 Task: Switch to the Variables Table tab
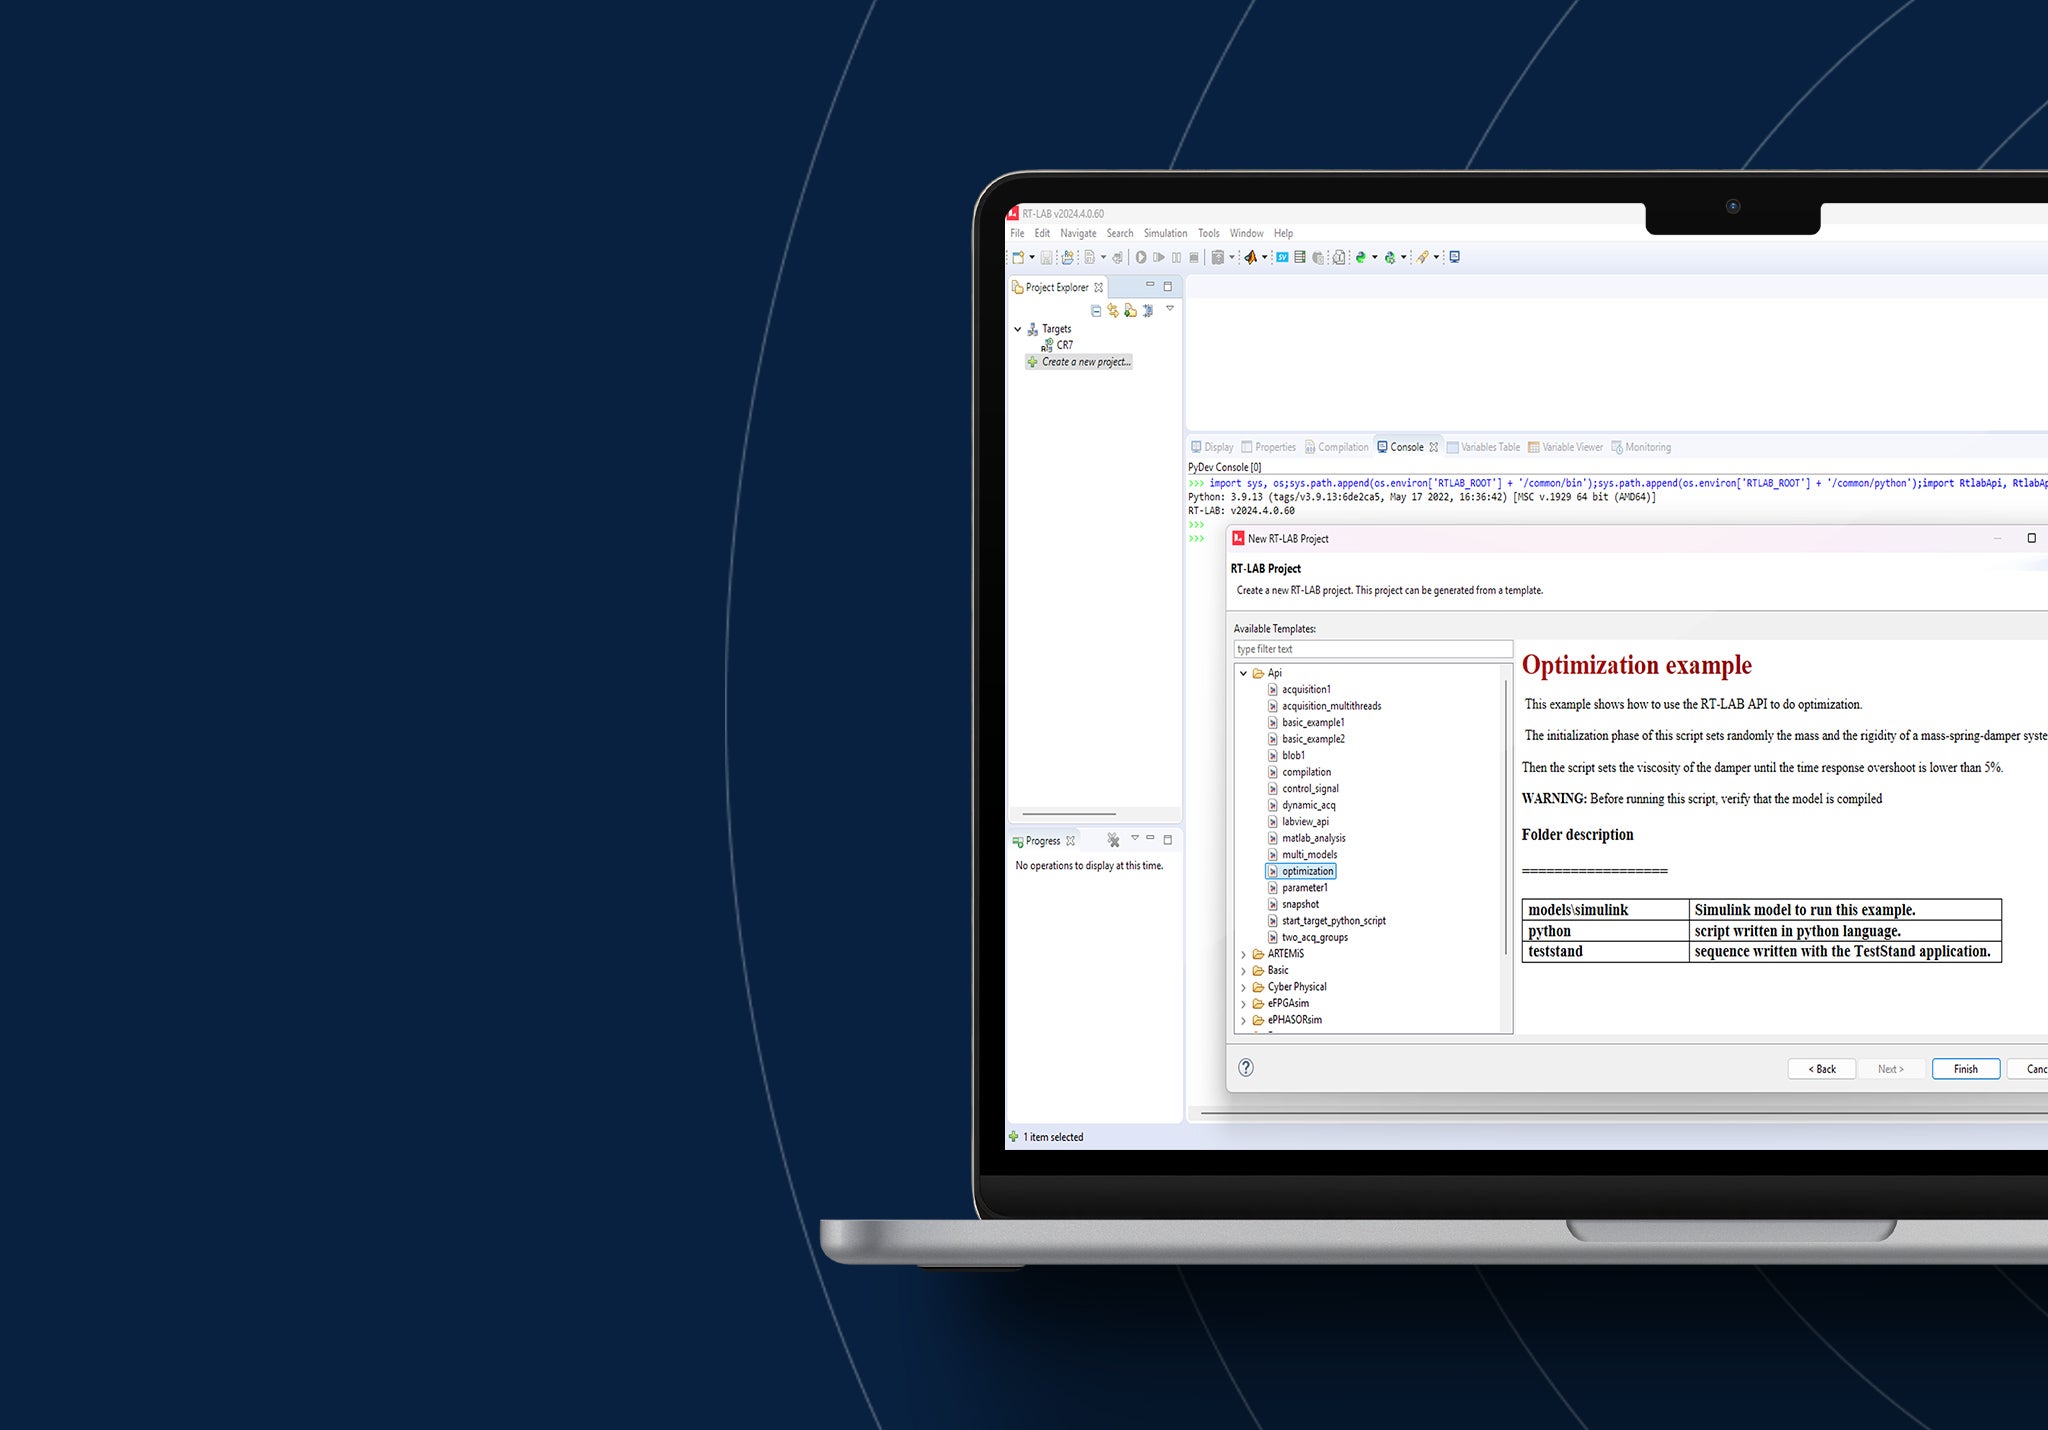pyautogui.click(x=1487, y=447)
